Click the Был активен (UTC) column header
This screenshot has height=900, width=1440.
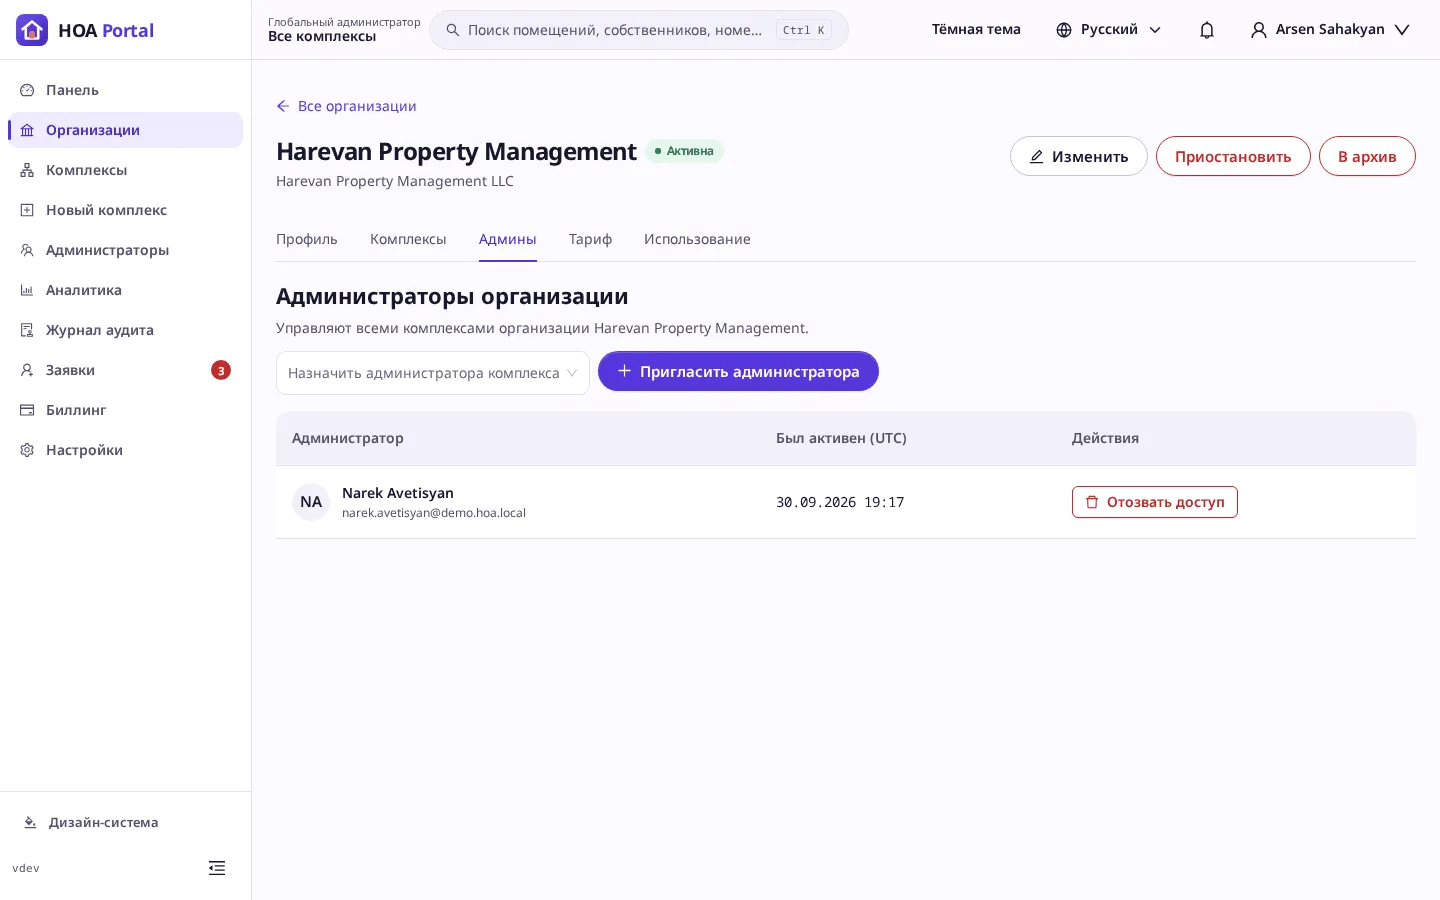point(841,438)
